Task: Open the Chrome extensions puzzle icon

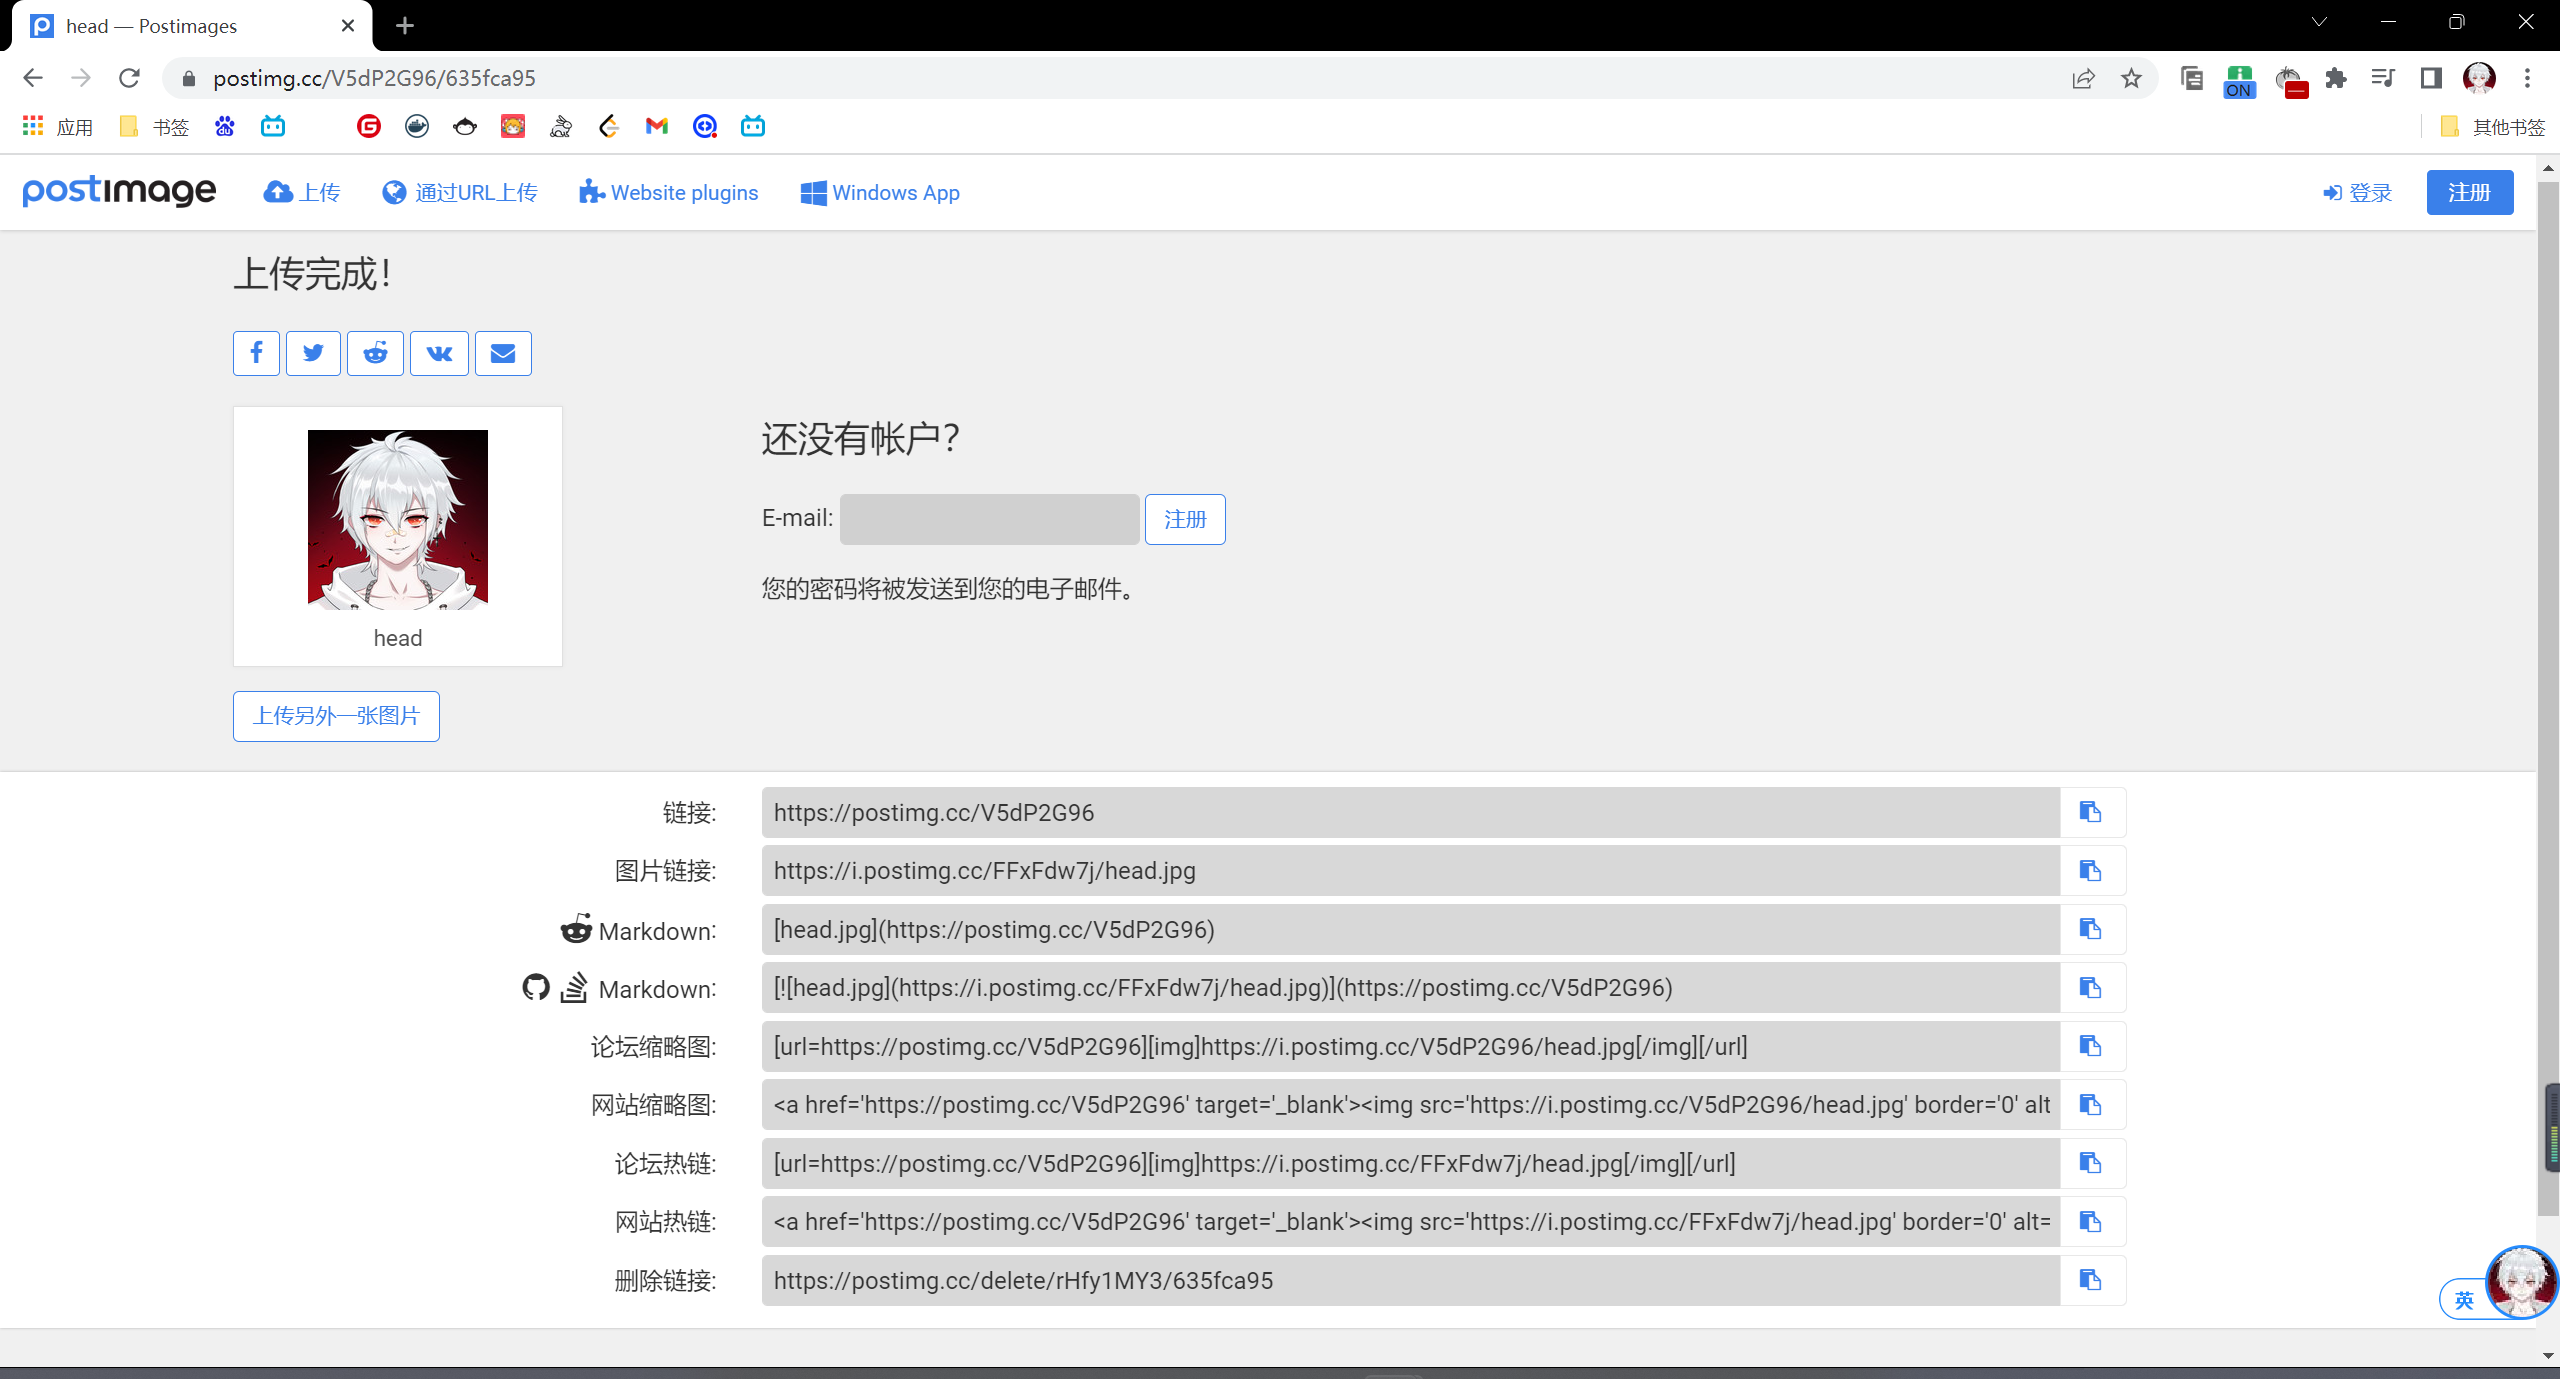Action: (x=2336, y=78)
